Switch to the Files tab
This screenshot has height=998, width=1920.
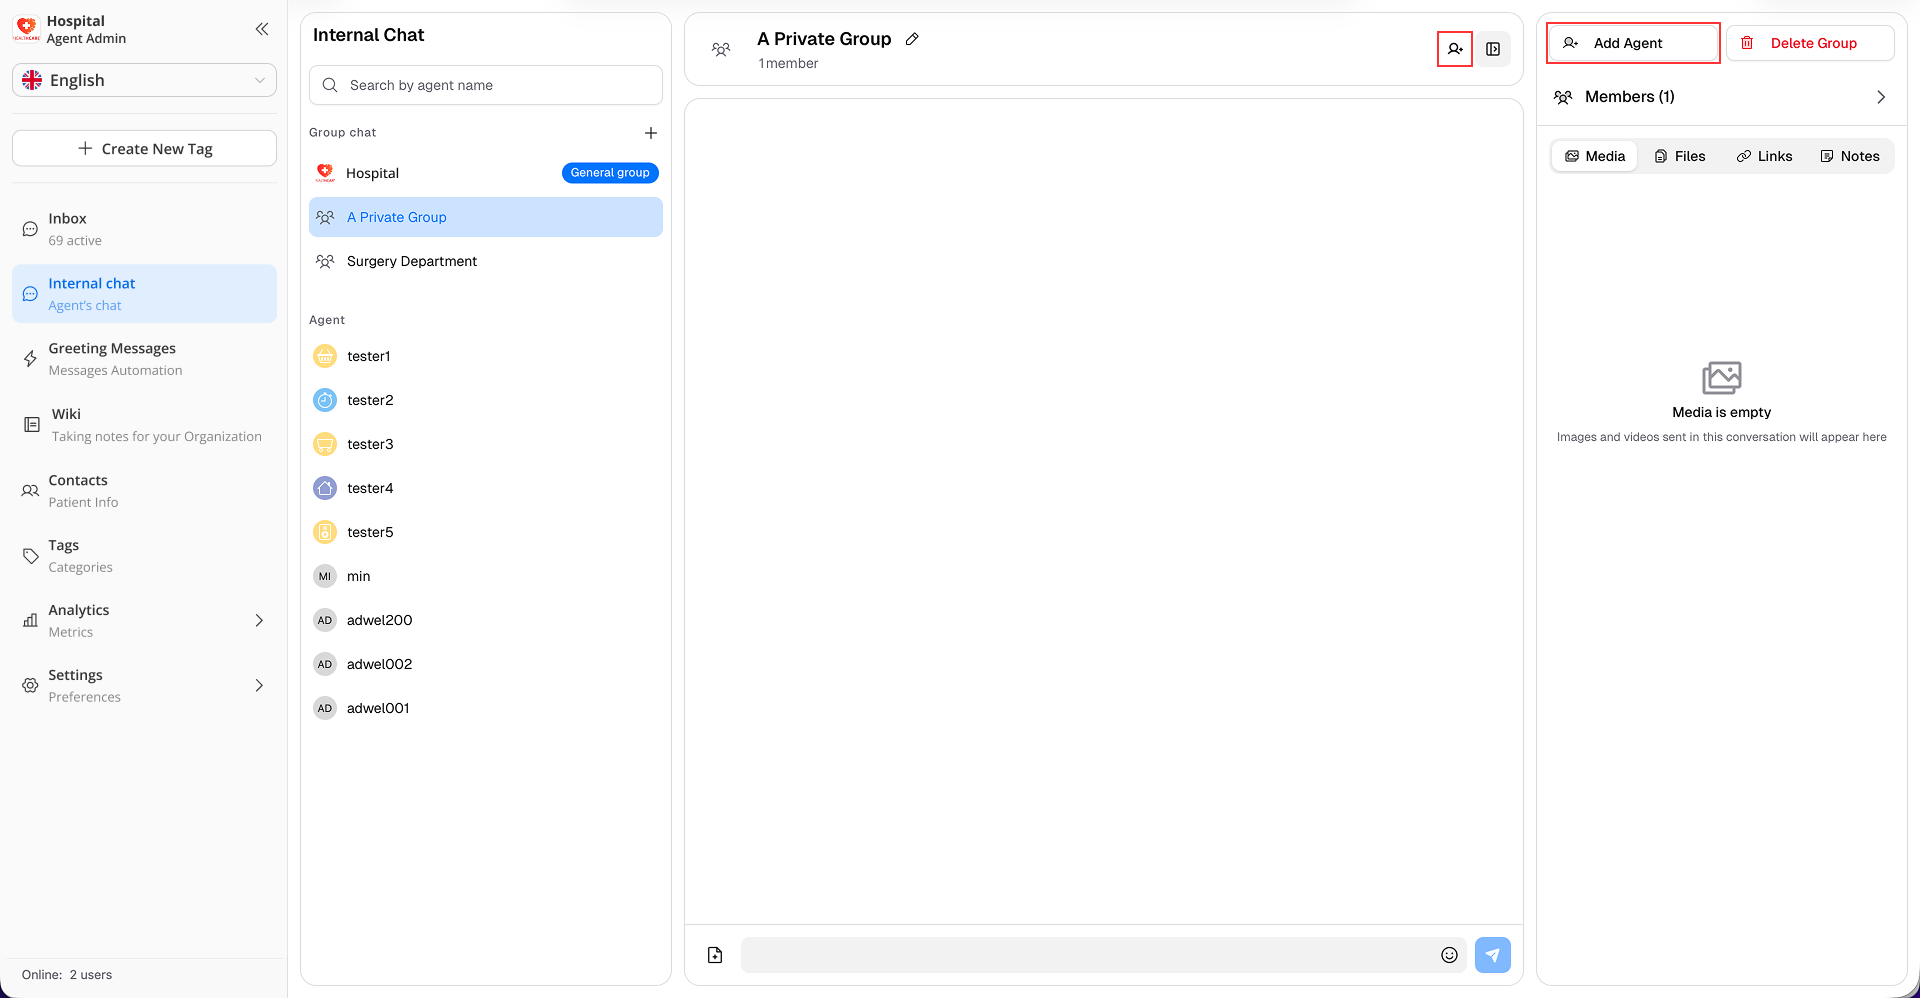(x=1680, y=155)
